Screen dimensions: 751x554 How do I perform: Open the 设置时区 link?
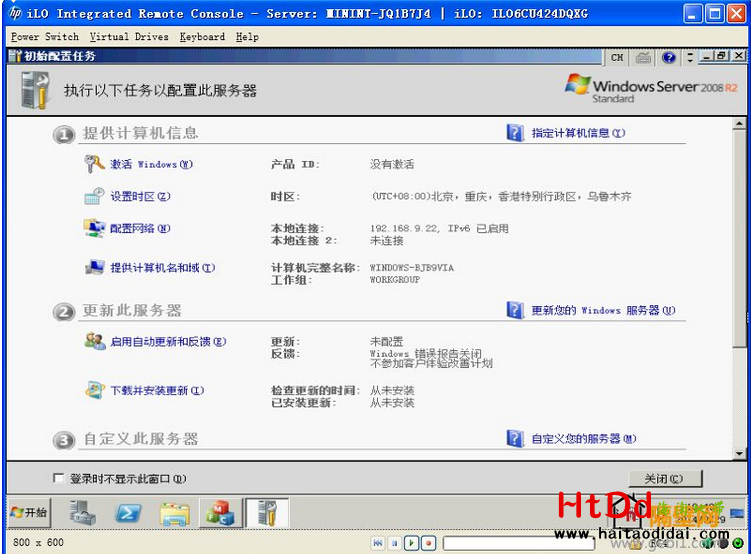140,196
